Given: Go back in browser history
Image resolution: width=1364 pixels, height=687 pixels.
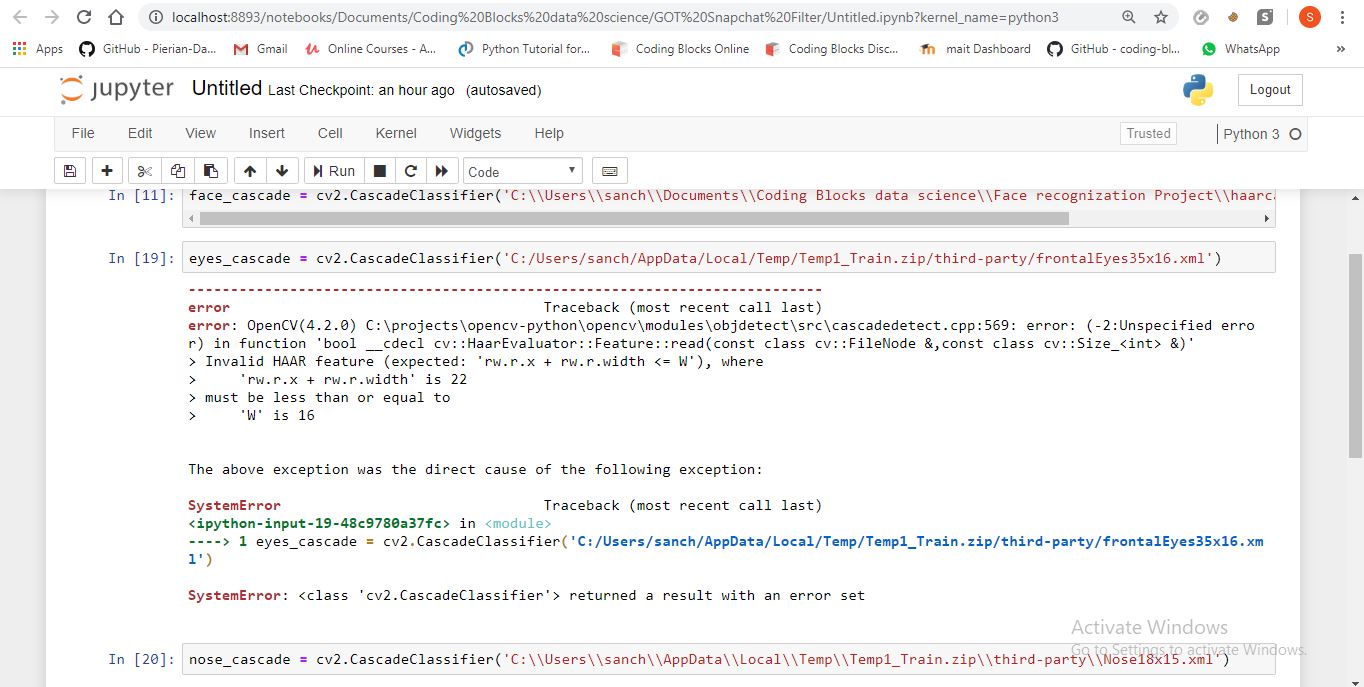Looking at the screenshot, I should (20, 17).
